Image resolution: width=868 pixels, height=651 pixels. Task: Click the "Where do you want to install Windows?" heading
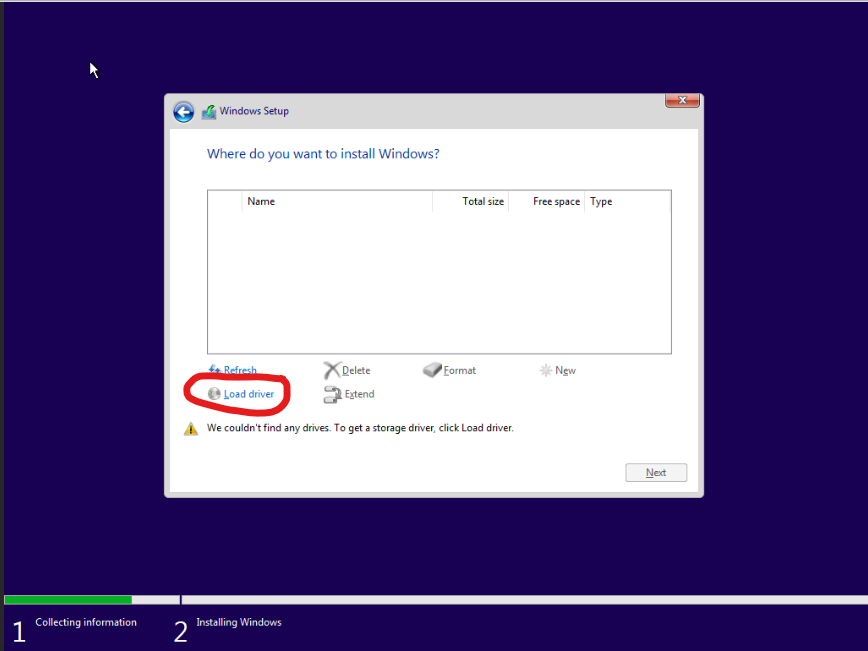pos(323,154)
